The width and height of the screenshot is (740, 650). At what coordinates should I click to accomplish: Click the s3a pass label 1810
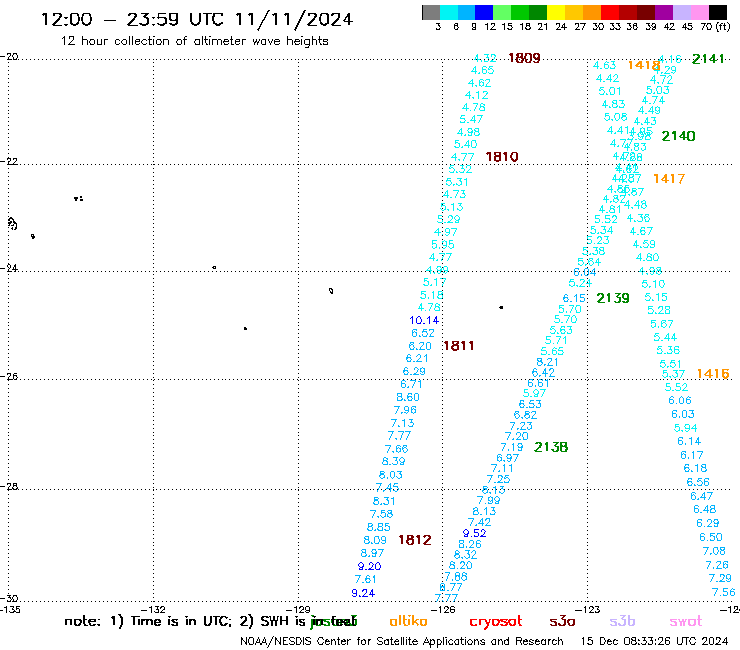pyautogui.click(x=502, y=157)
